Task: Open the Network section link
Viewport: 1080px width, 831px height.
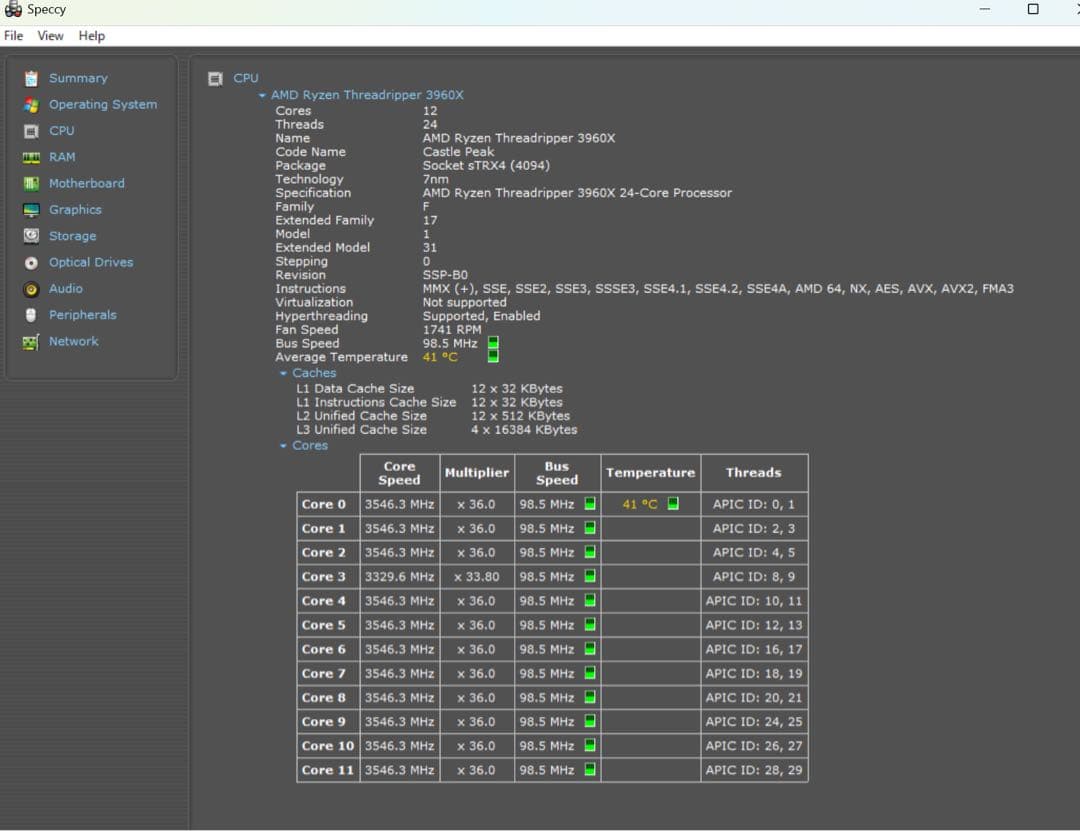Action: [74, 342]
